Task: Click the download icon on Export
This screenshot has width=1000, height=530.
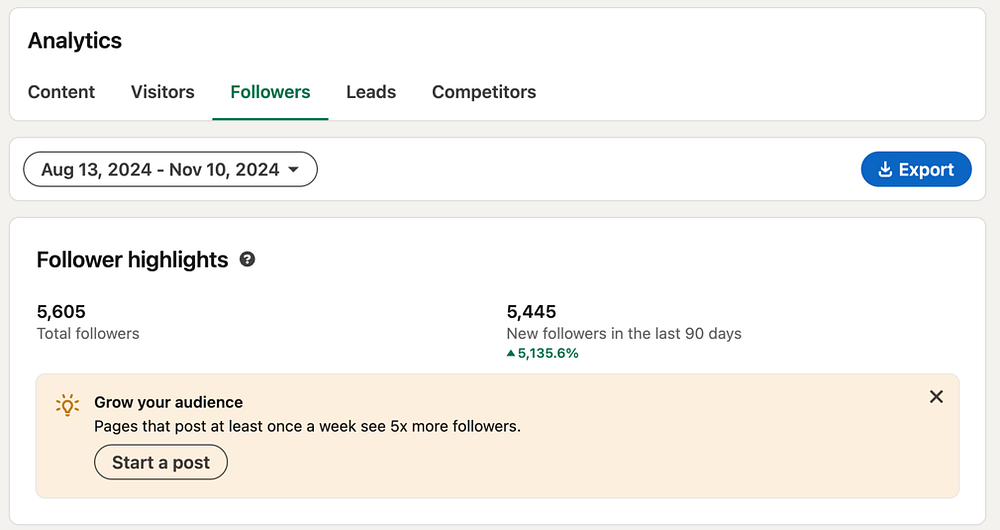Action: click(x=885, y=170)
